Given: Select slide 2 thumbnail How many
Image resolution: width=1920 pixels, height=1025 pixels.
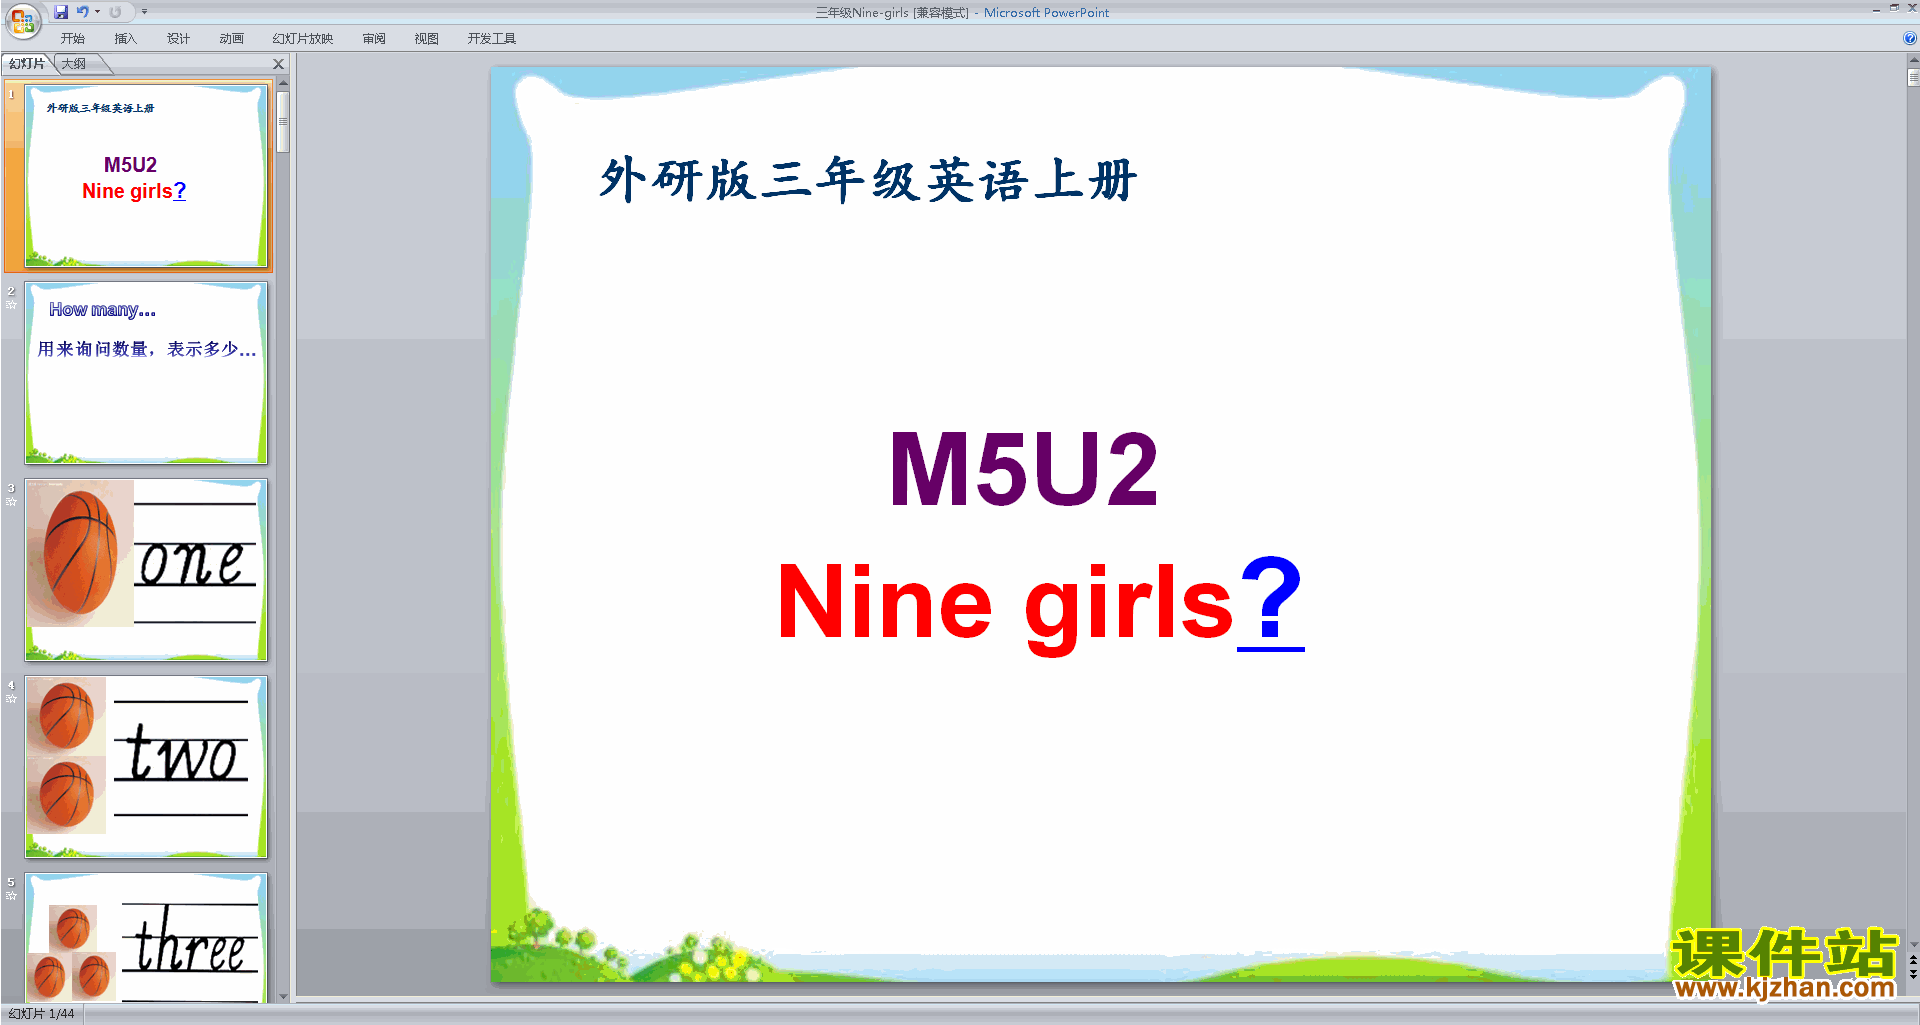Looking at the screenshot, I should [x=146, y=373].
